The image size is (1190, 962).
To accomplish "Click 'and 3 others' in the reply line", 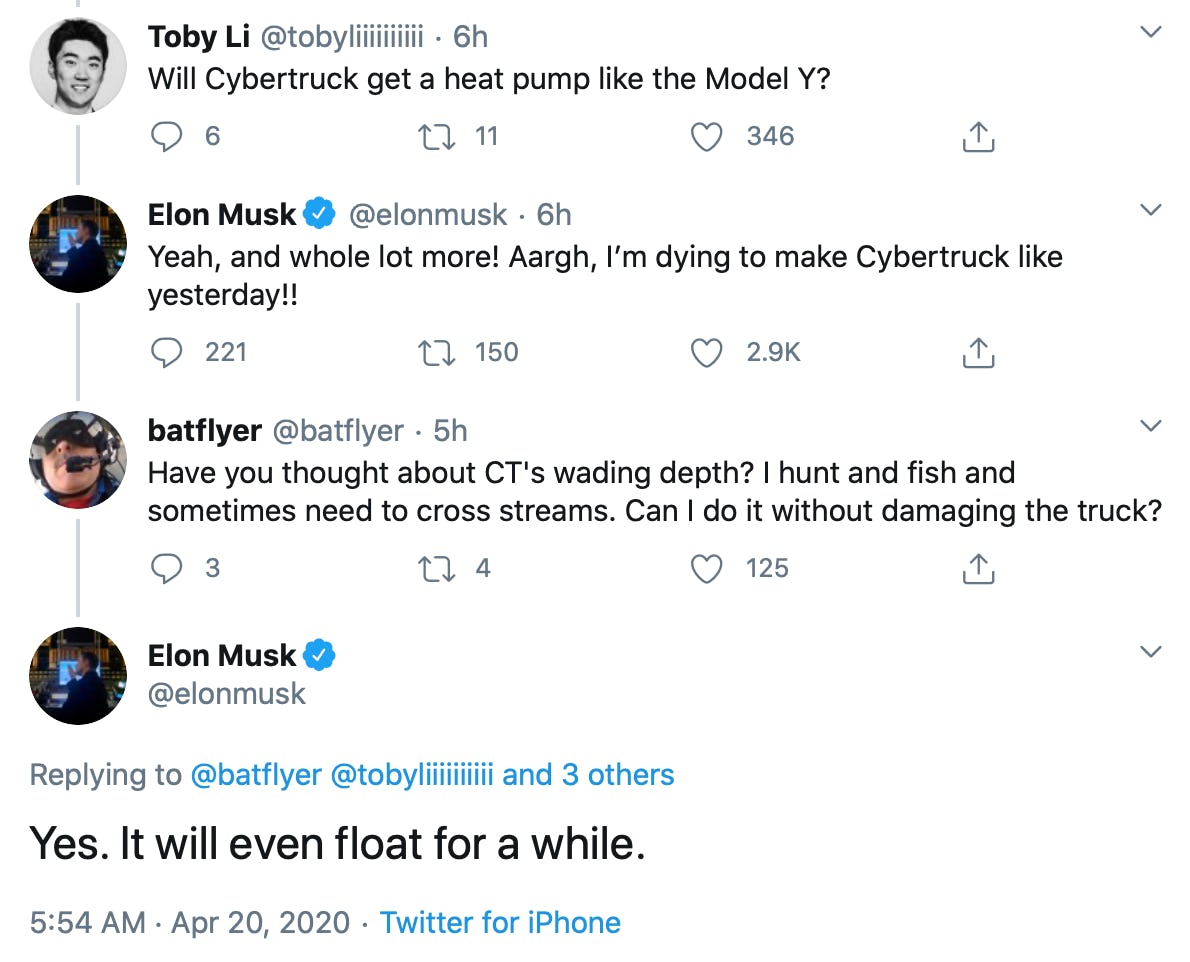I will (588, 775).
